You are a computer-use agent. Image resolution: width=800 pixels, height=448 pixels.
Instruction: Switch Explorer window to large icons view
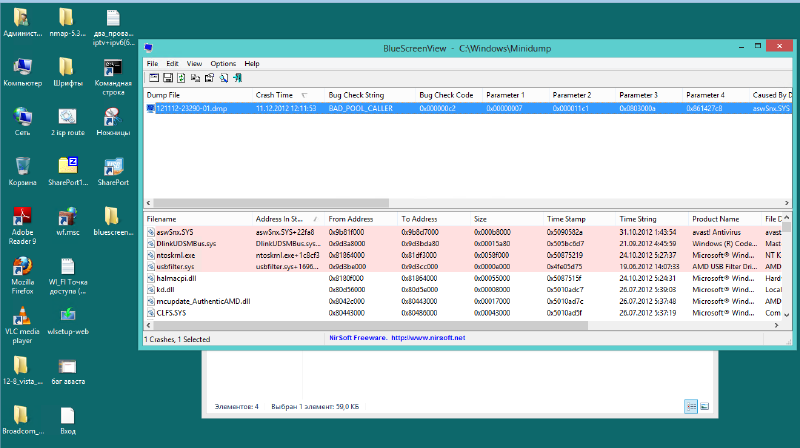click(705, 407)
